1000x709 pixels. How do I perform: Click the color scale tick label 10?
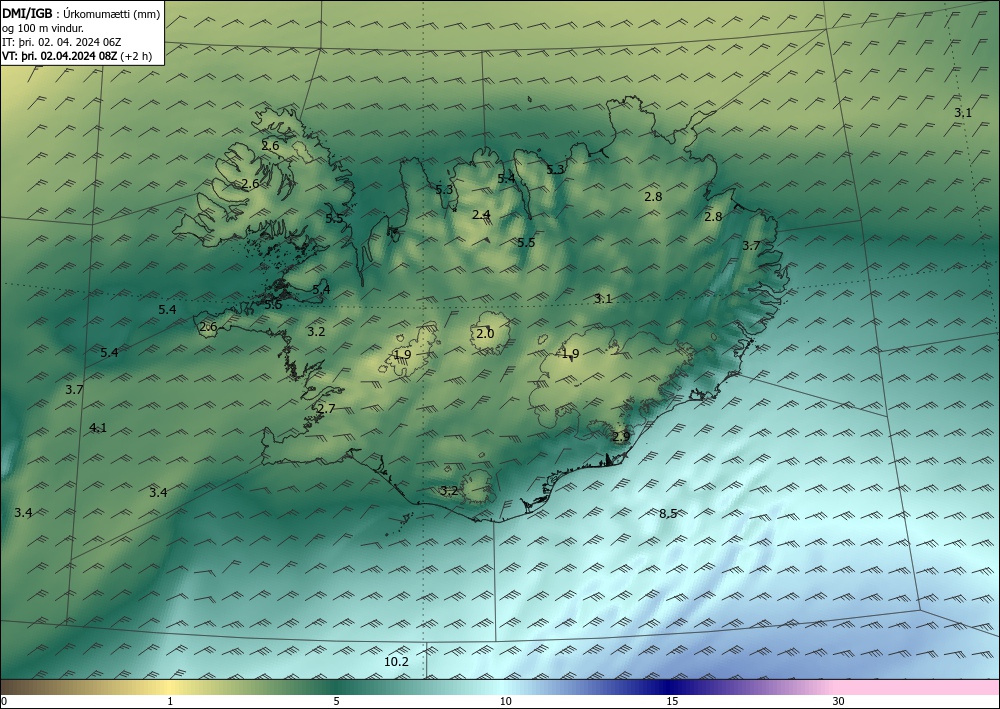click(x=505, y=701)
